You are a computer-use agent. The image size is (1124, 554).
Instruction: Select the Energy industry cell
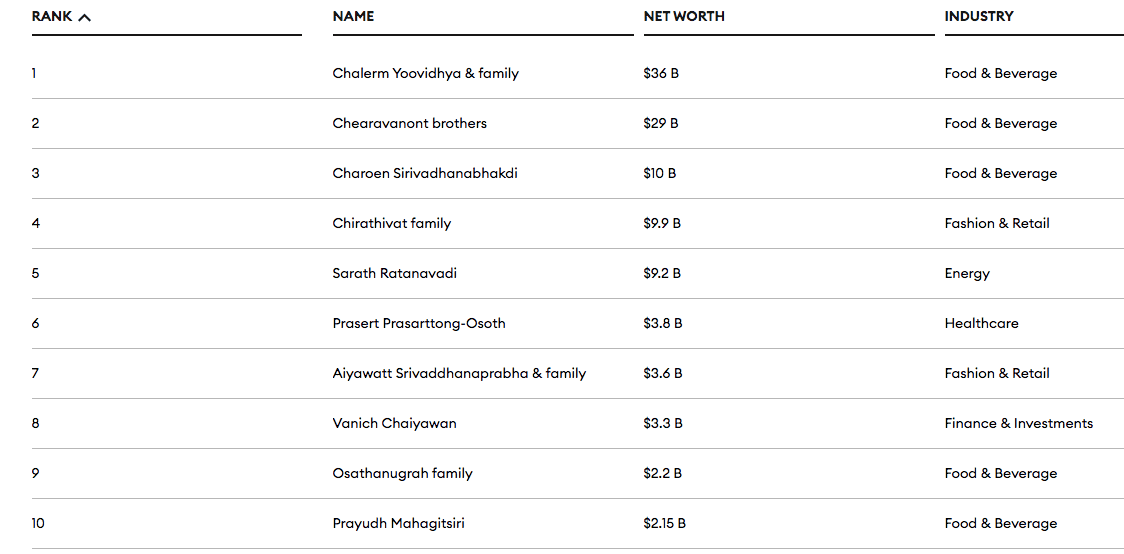[967, 274]
